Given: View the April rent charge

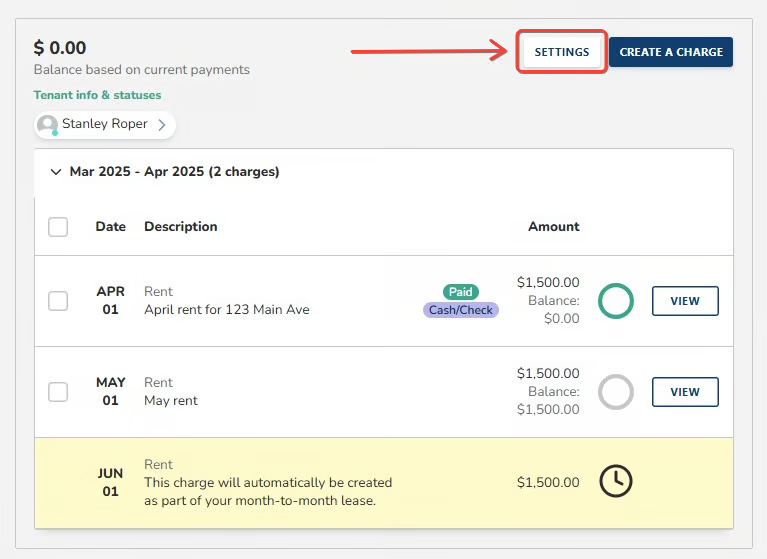Looking at the screenshot, I should point(685,301).
